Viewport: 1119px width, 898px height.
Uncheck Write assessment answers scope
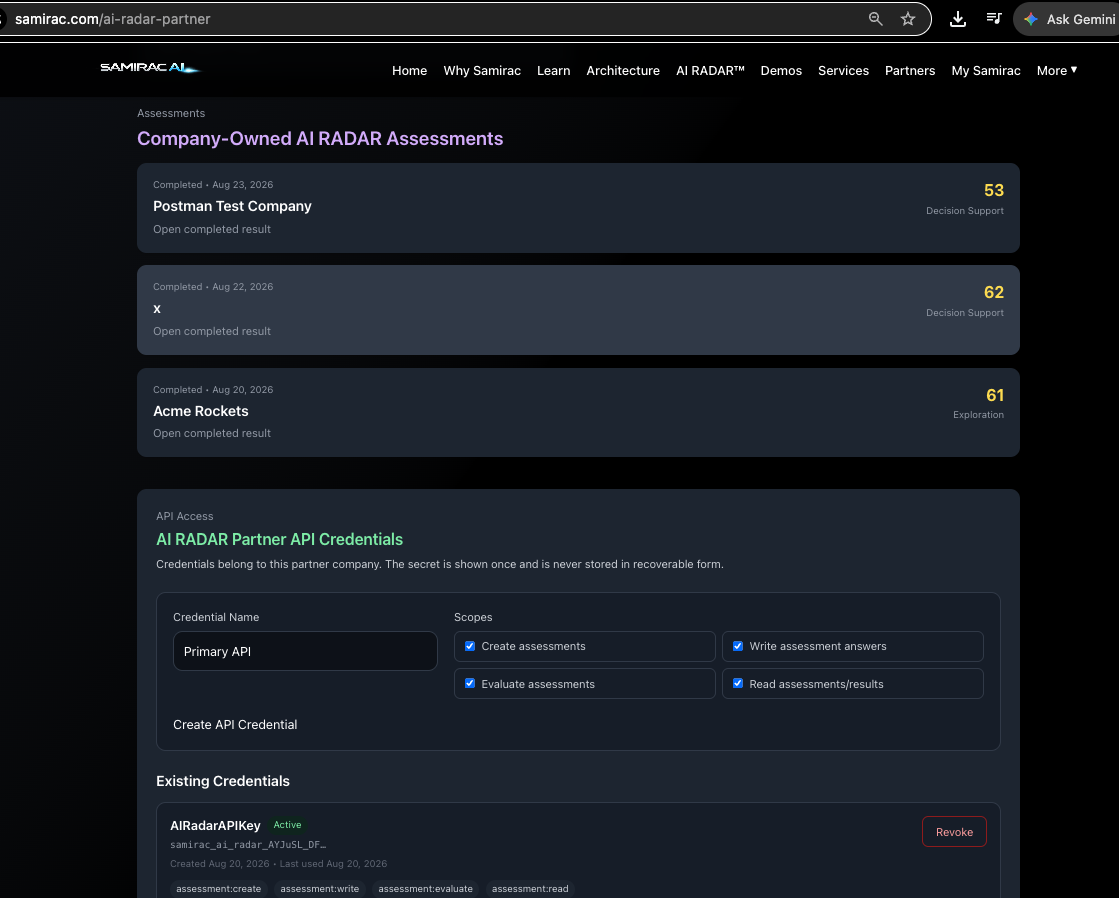(738, 646)
